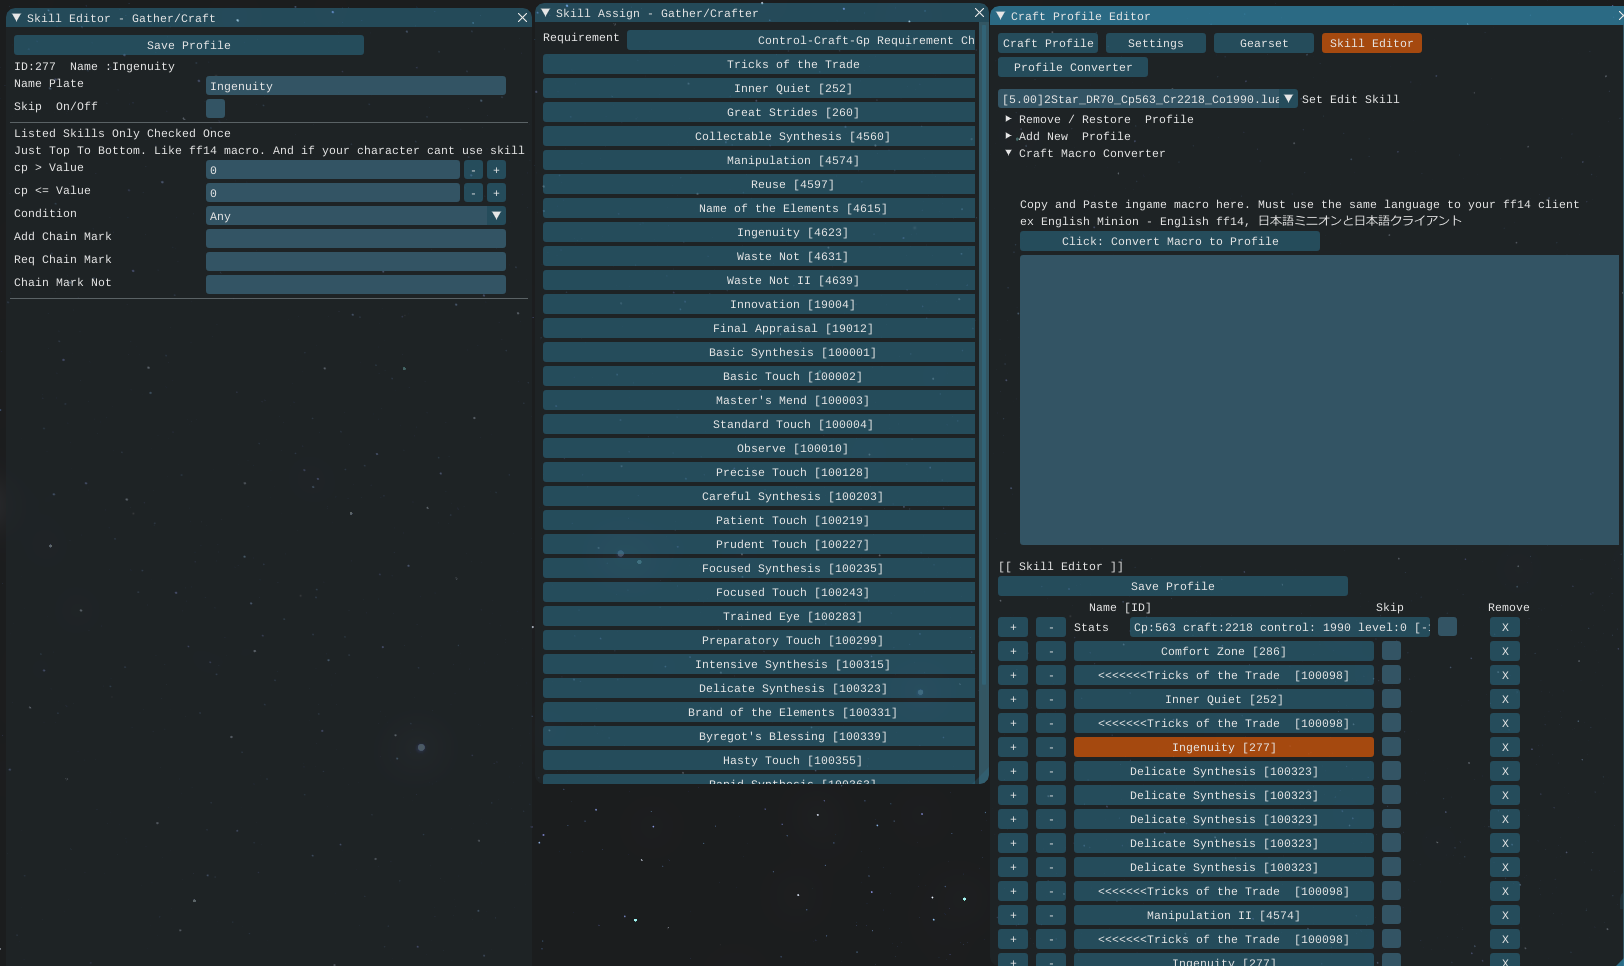The width and height of the screenshot is (1624, 966).
Task: Remove the Stats row with its X button
Action: [x=1505, y=627]
